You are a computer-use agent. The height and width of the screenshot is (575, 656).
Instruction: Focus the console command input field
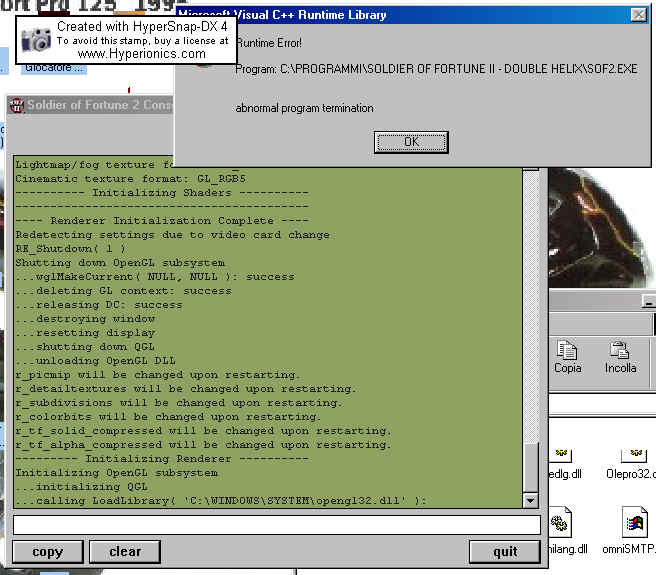pos(277,525)
